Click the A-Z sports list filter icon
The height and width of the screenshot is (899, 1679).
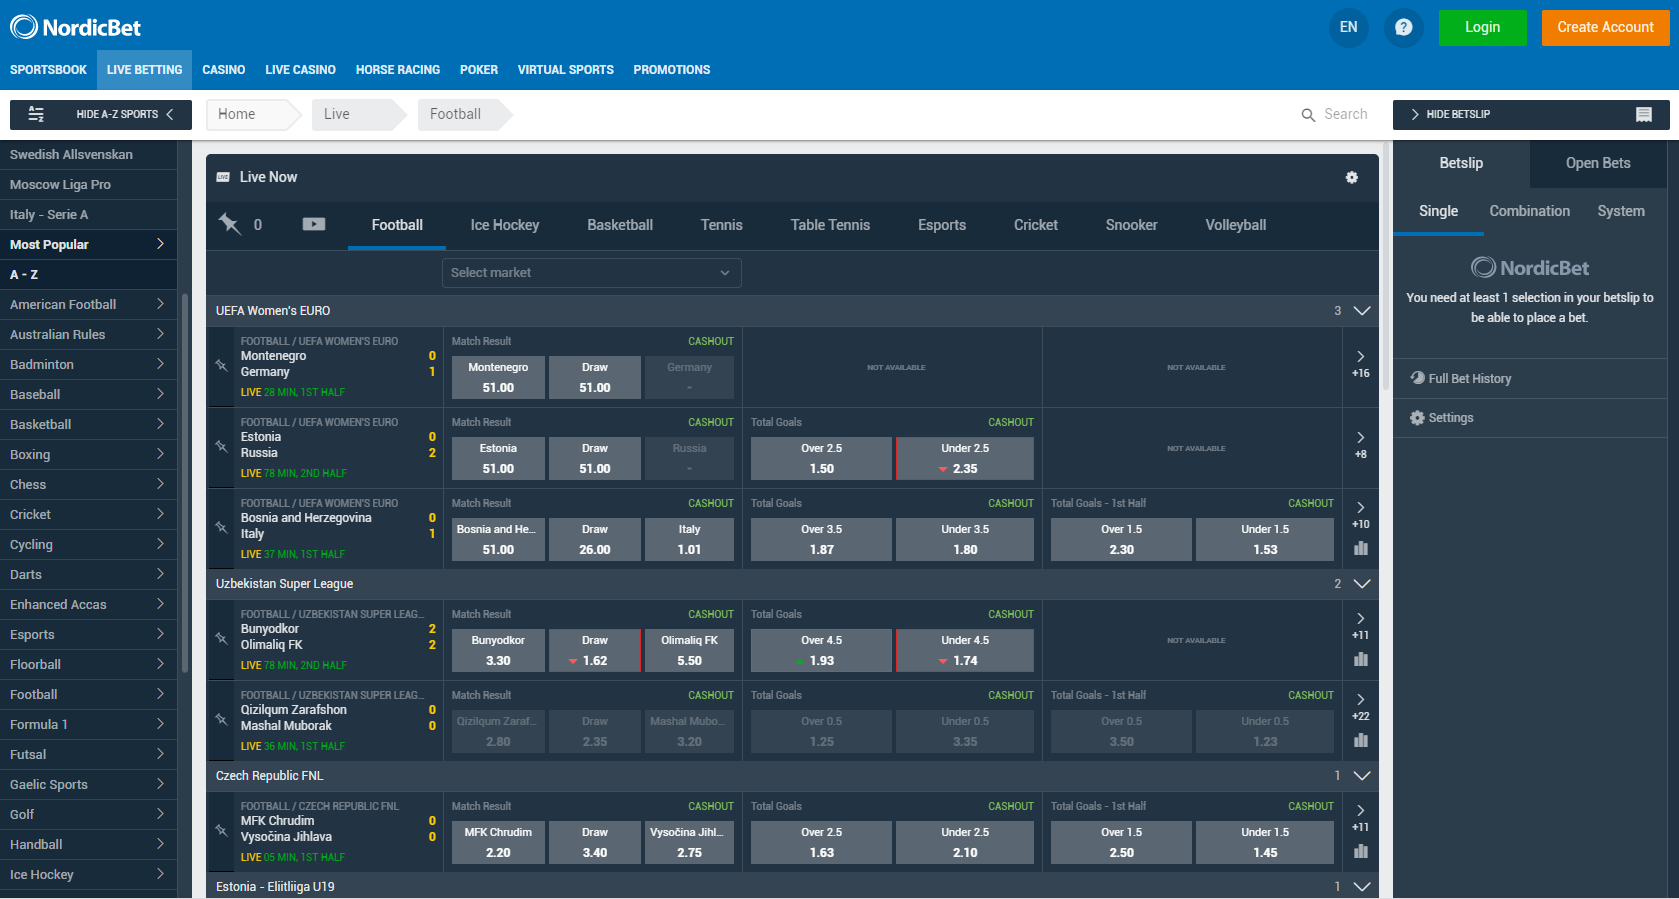(36, 114)
